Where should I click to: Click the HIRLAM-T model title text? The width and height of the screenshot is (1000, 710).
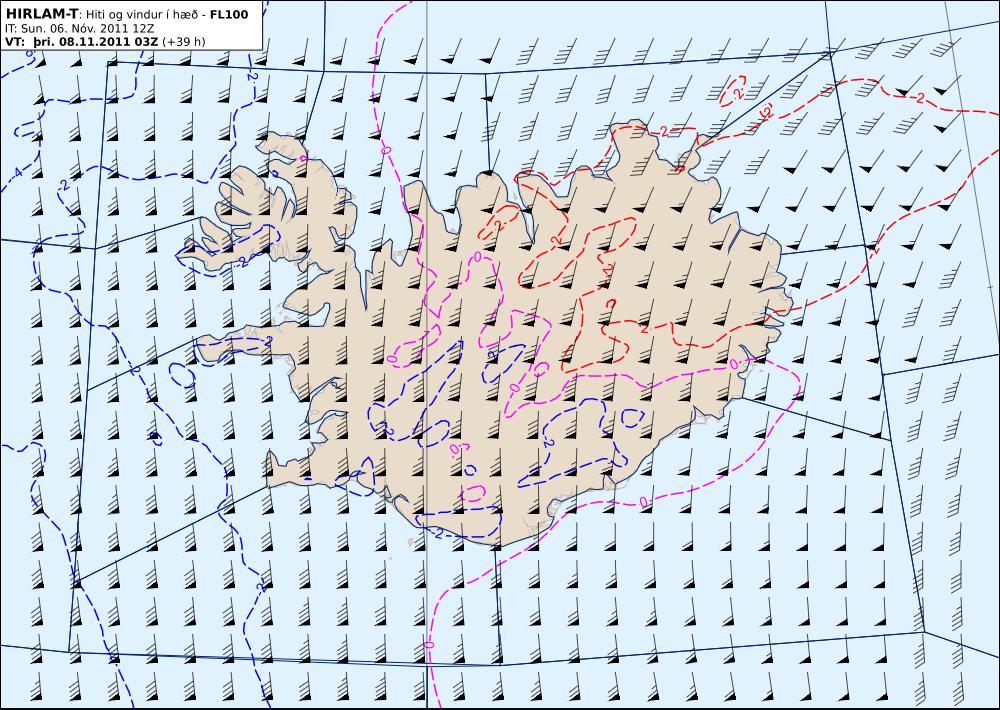point(42,13)
